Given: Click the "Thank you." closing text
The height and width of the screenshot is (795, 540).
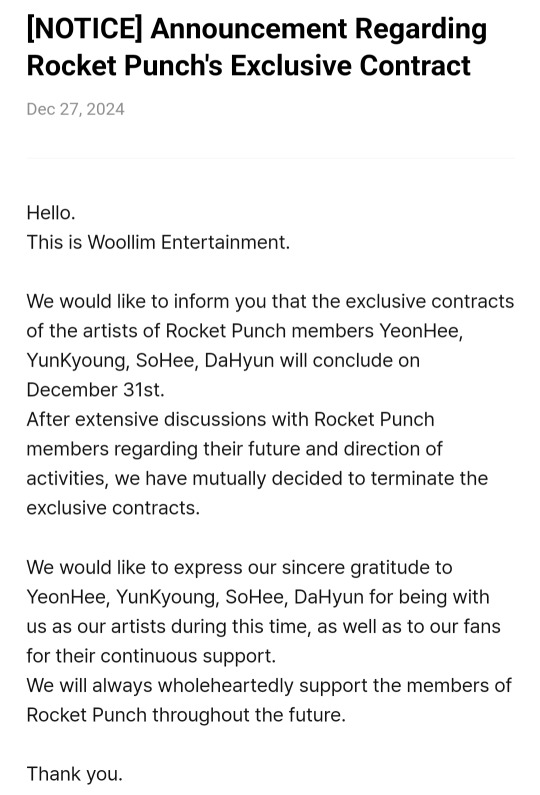Looking at the screenshot, I should pos(75,774).
